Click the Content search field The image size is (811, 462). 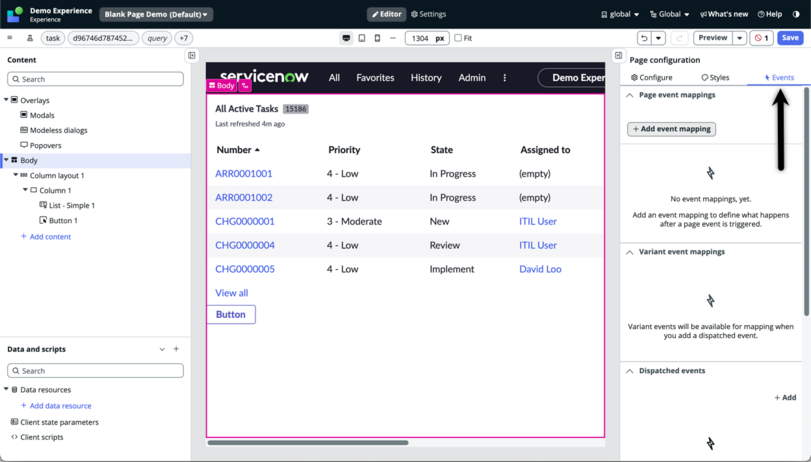tap(95, 79)
